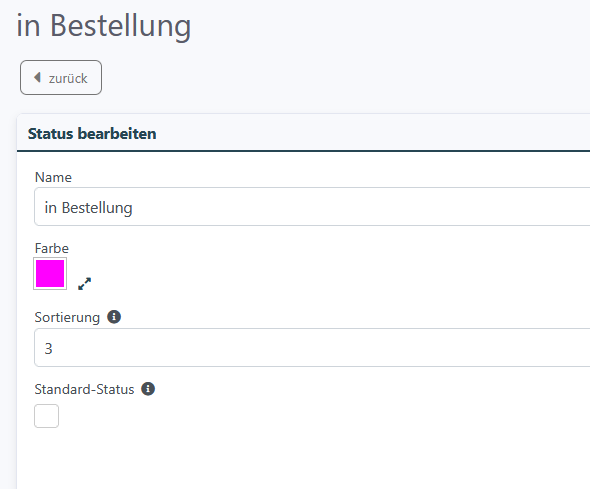
Task: Click the Name label above the field
Action: (53, 177)
